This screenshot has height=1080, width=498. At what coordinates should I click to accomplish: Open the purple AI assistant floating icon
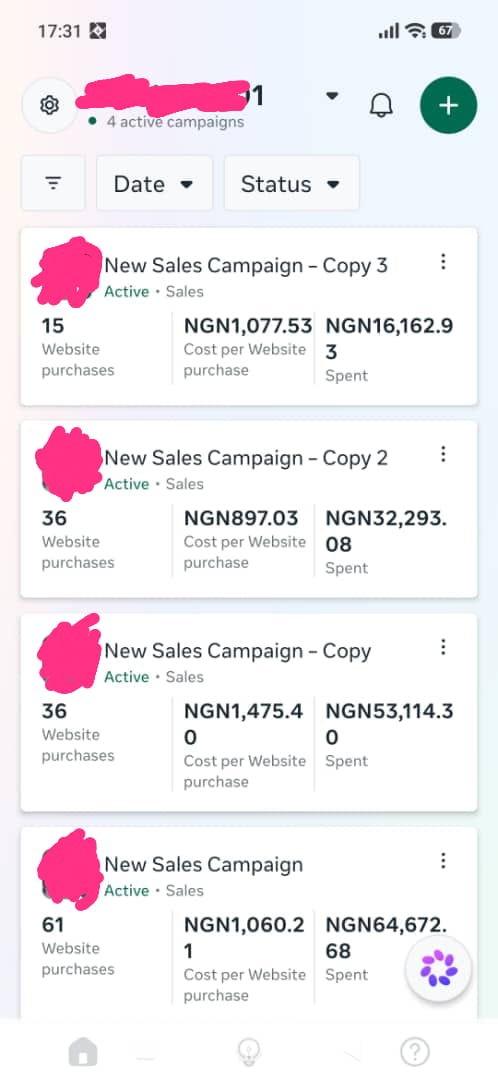pos(439,968)
